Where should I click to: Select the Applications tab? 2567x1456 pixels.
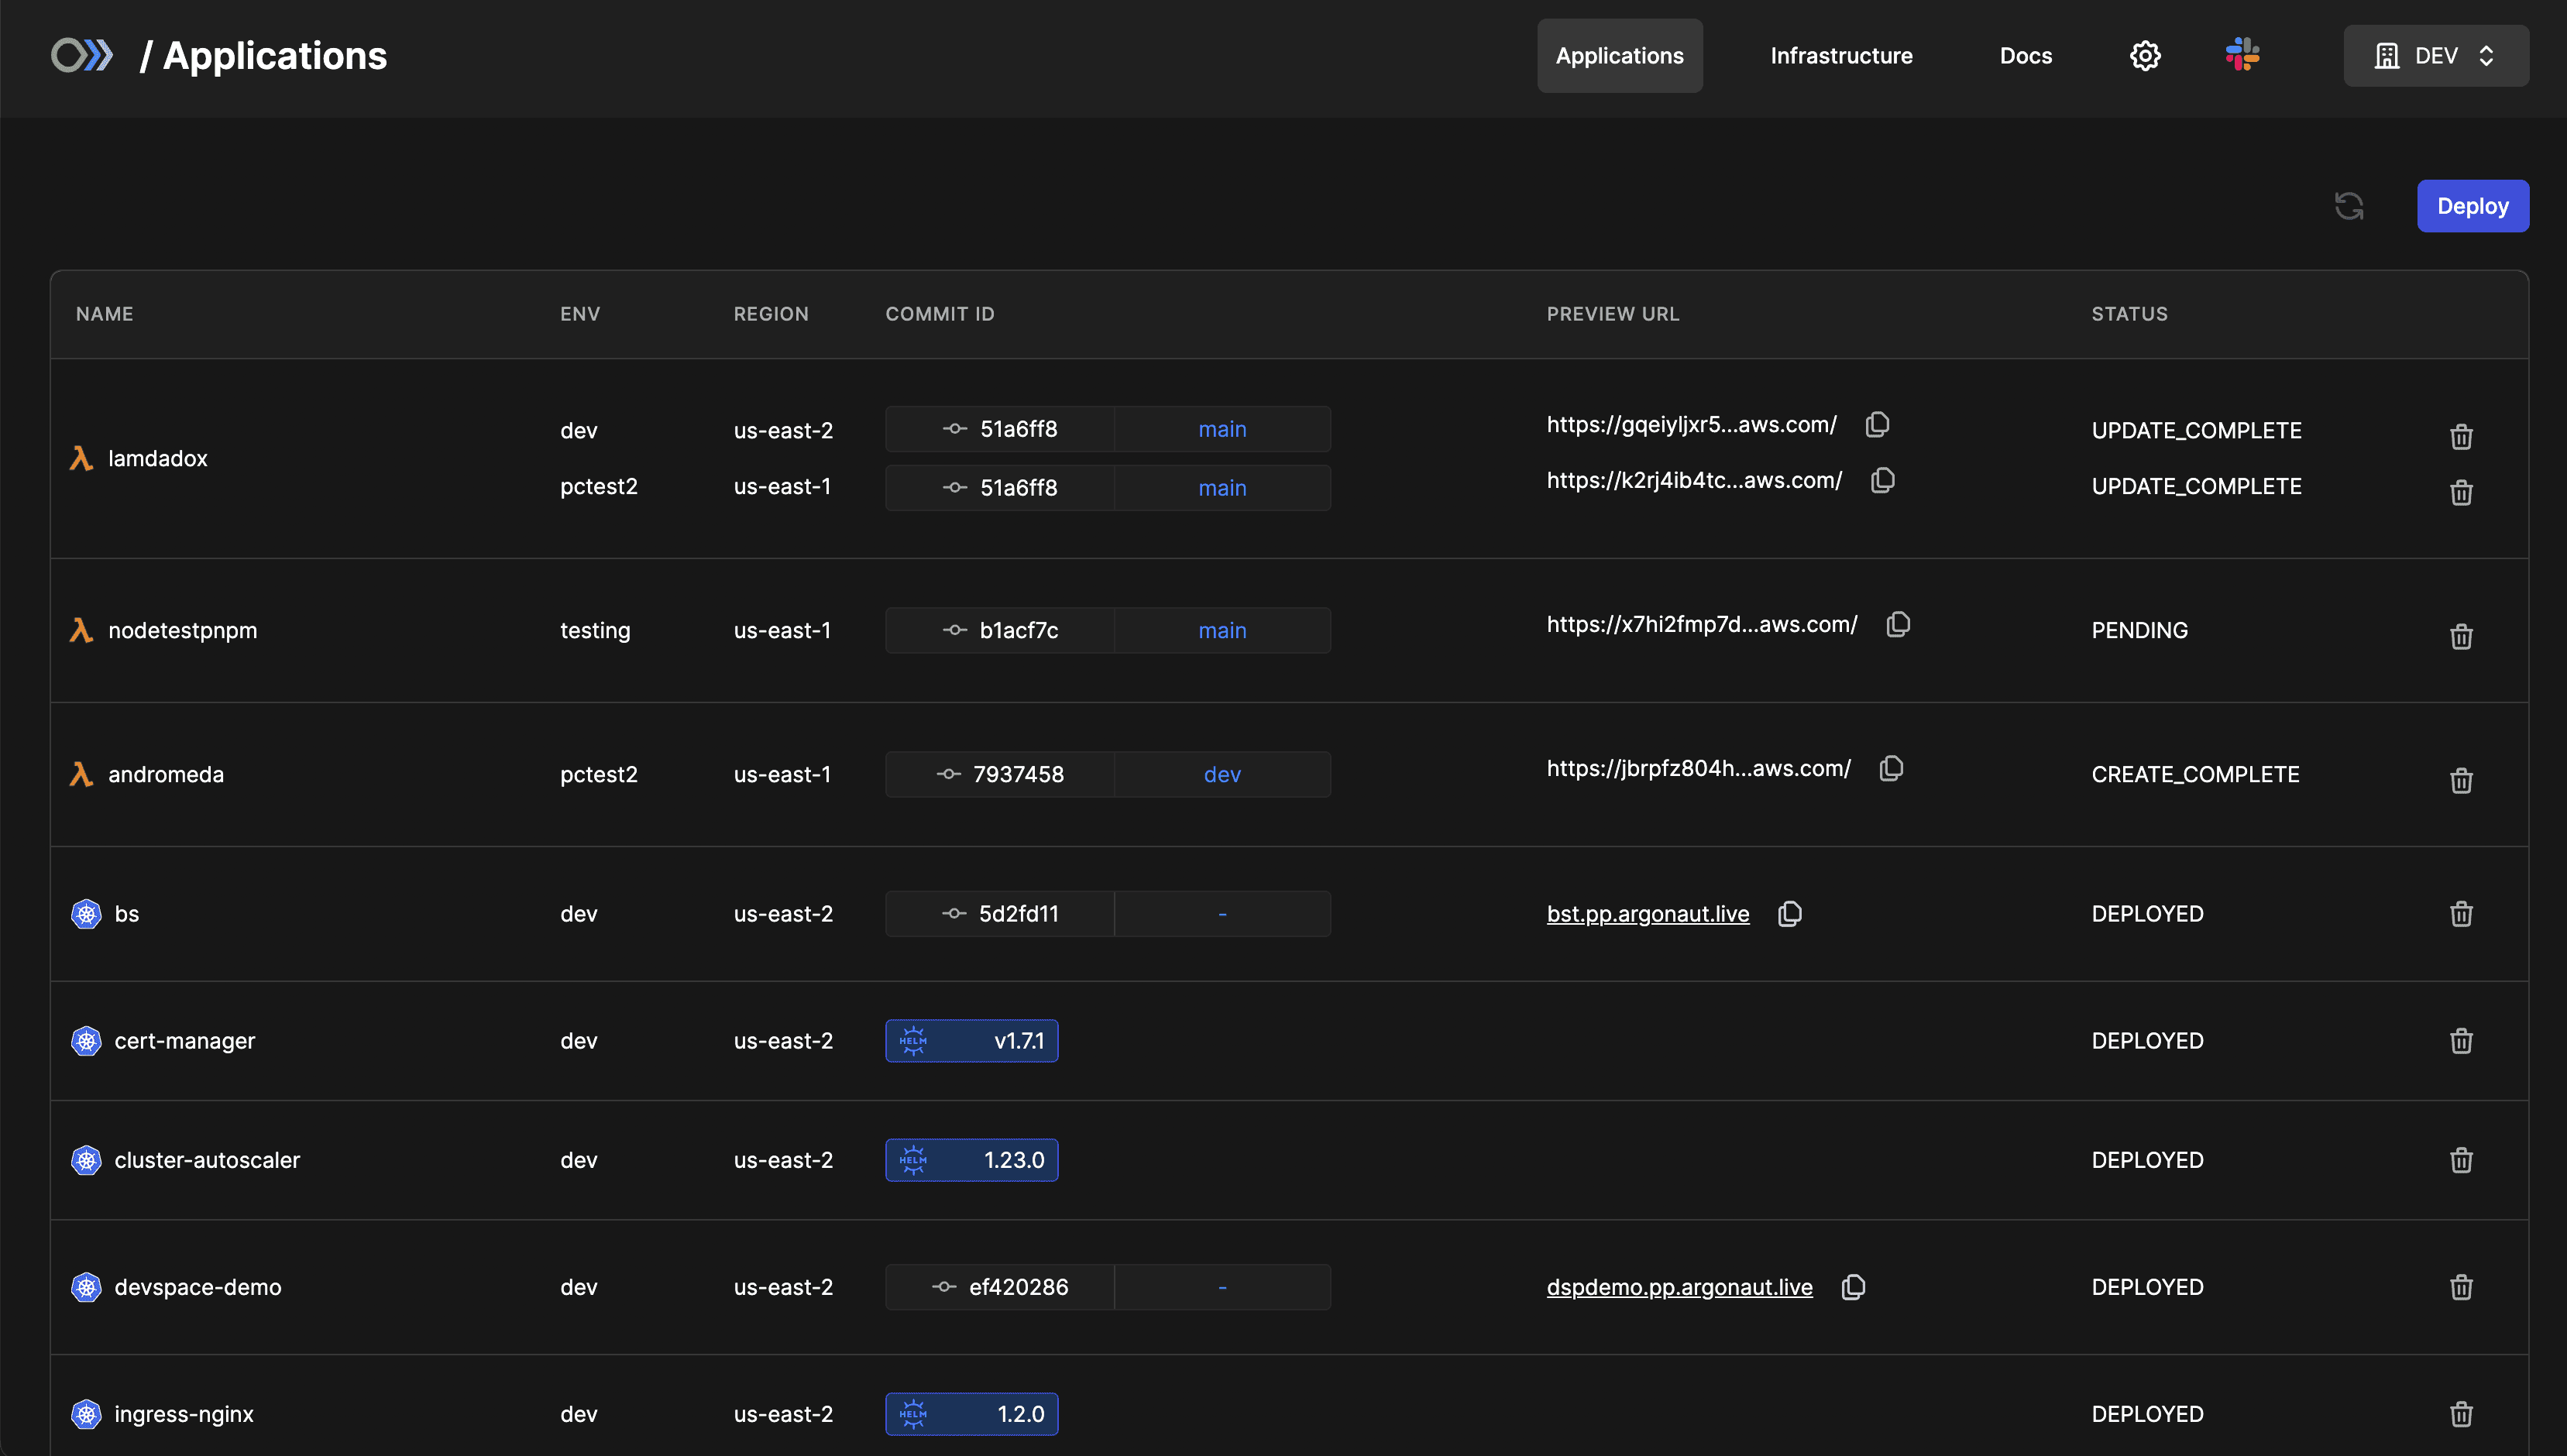pyautogui.click(x=1619, y=56)
